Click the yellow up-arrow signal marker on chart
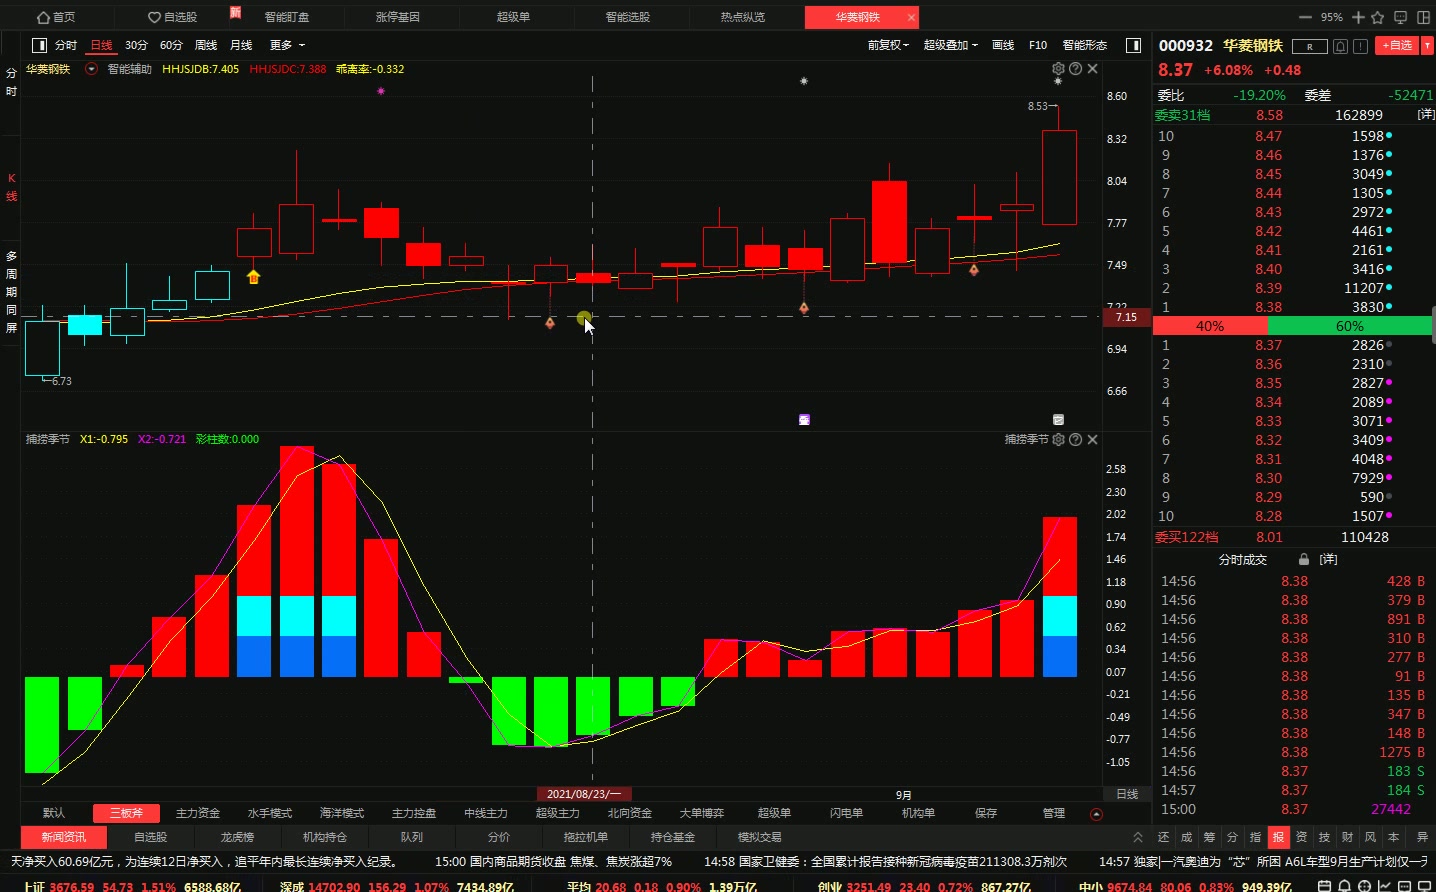 (x=253, y=277)
